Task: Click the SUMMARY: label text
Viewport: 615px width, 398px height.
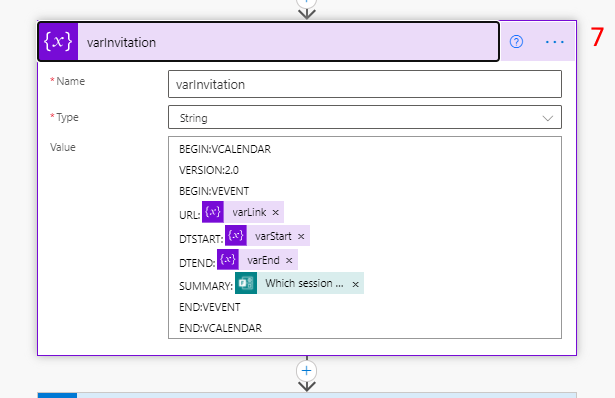Action: pyautogui.click(x=206, y=286)
